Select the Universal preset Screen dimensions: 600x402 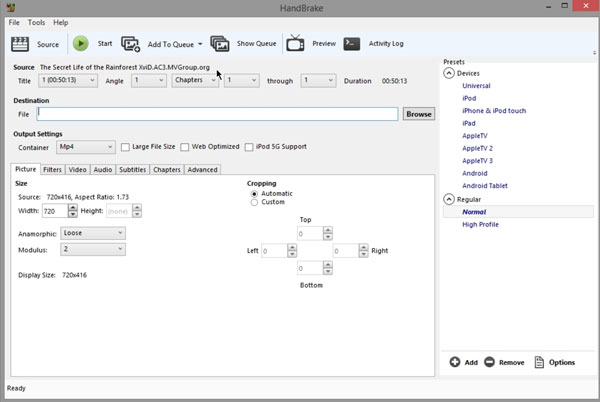[476, 86]
